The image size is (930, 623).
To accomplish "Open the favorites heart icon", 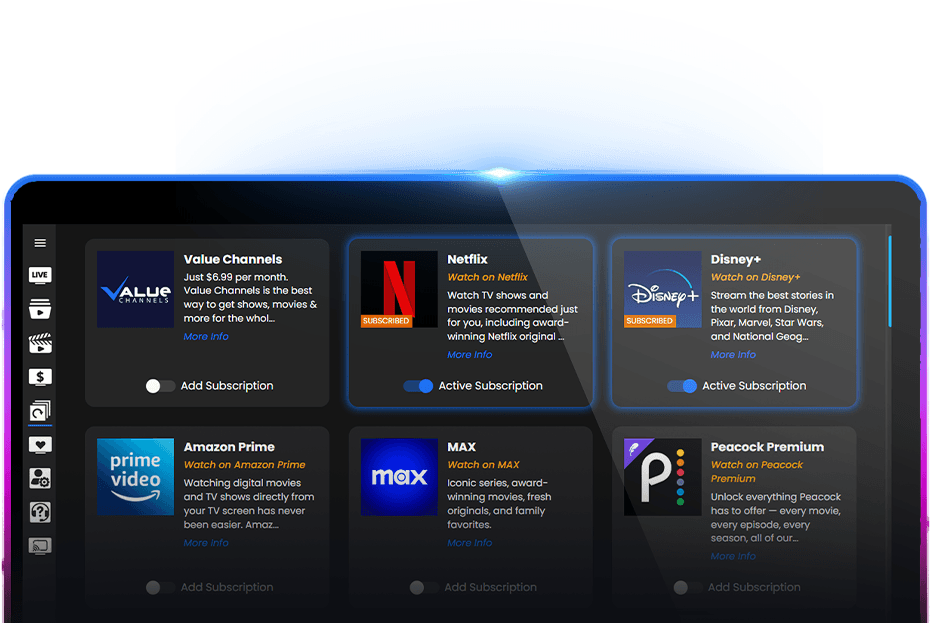I will pyautogui.click(x=40, y=445).
